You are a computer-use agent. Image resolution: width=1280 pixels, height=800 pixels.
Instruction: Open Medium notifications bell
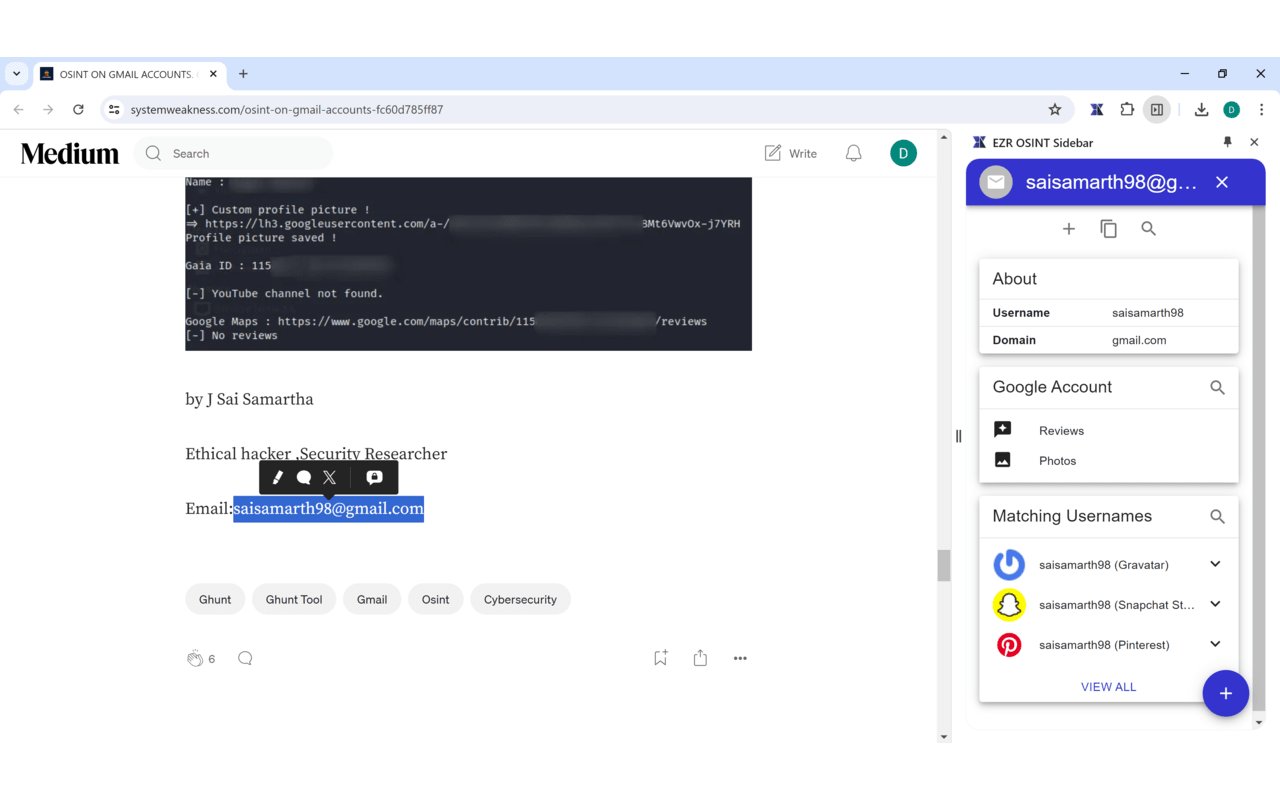pyautogui.click(x=853, y=153)
